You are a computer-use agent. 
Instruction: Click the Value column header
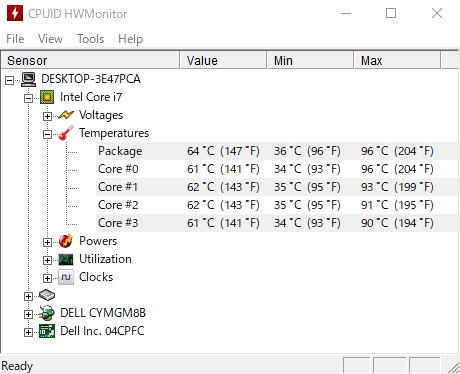[223, 60]
